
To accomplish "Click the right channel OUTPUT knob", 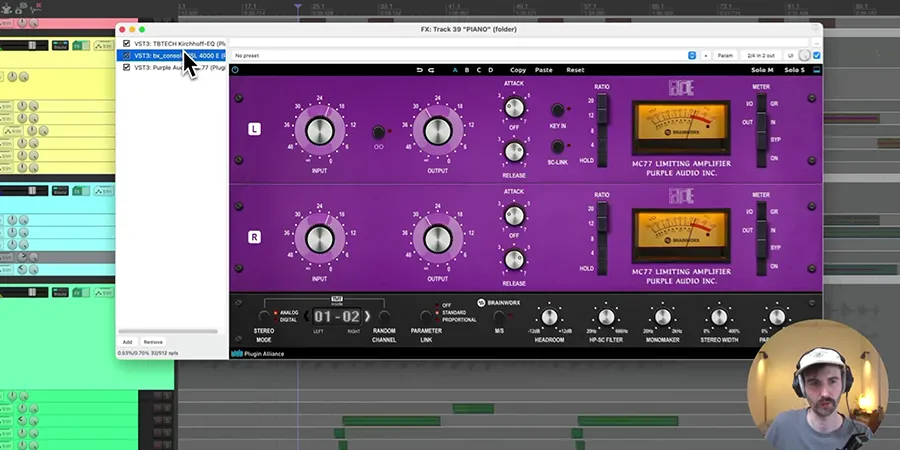I will (x=437, y=239).
